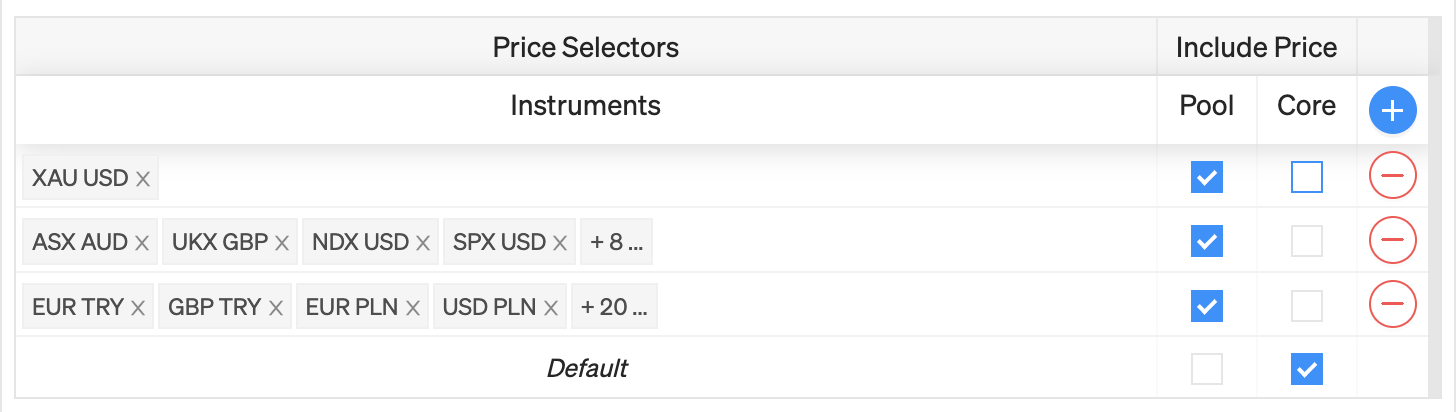Remove EUR PLN instrument tag

click(413, 307)
